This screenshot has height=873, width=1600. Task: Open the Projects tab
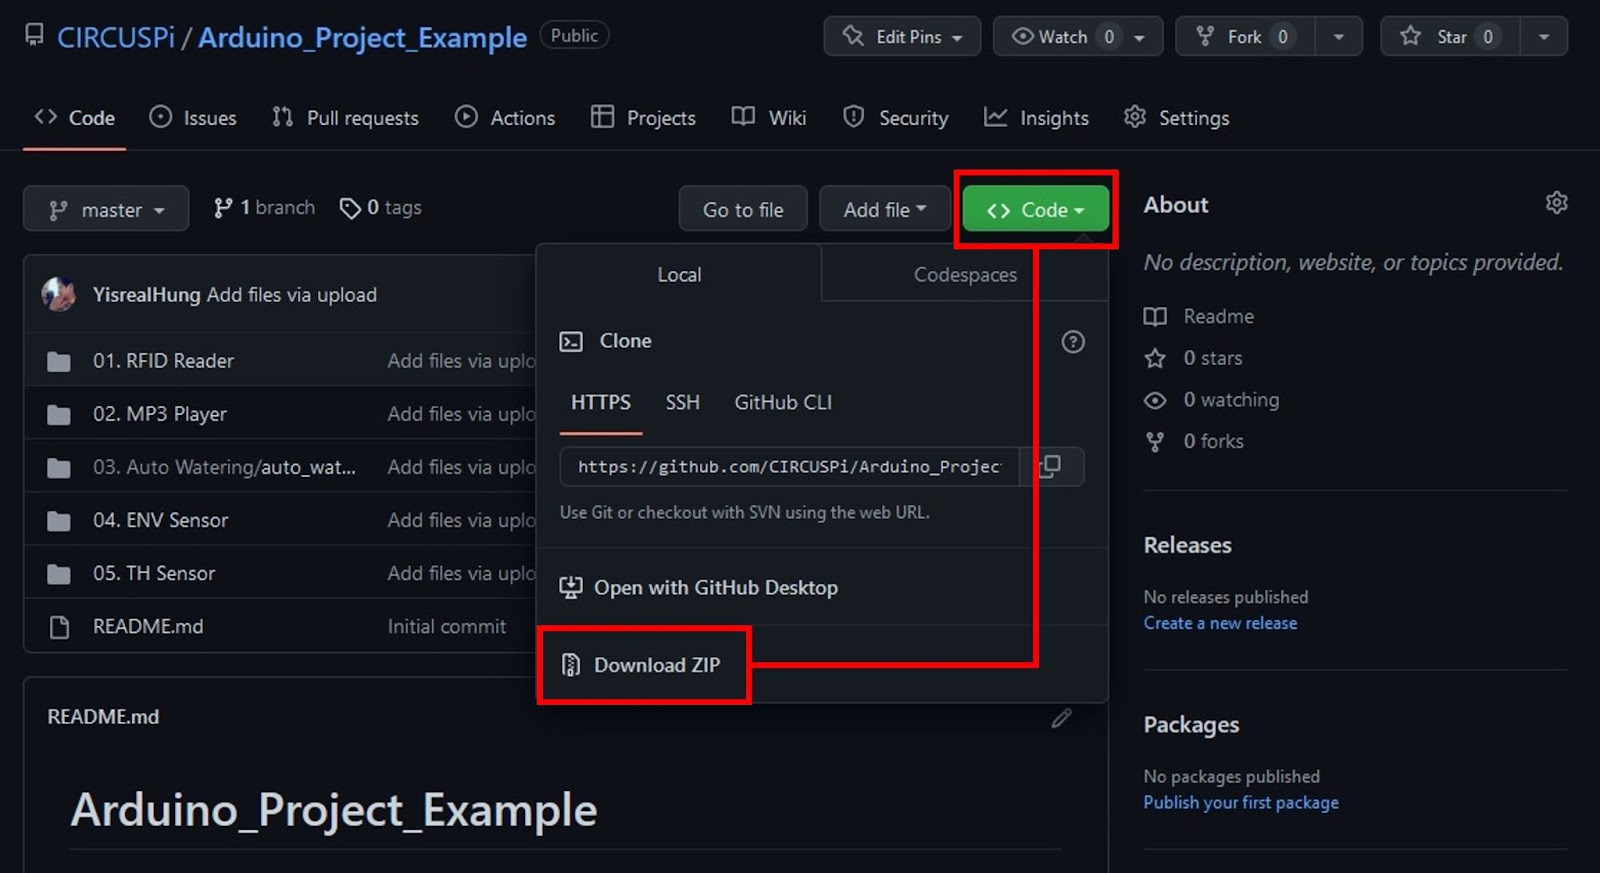(643, 117)
